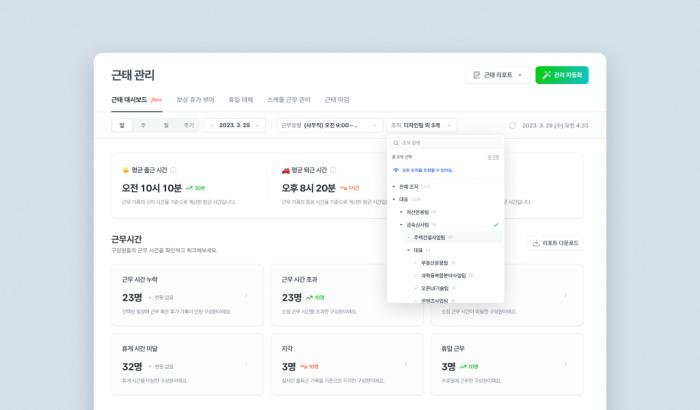Click the organization search input field
The width and height of the screenshot is (700, 410).
(446, 143)
